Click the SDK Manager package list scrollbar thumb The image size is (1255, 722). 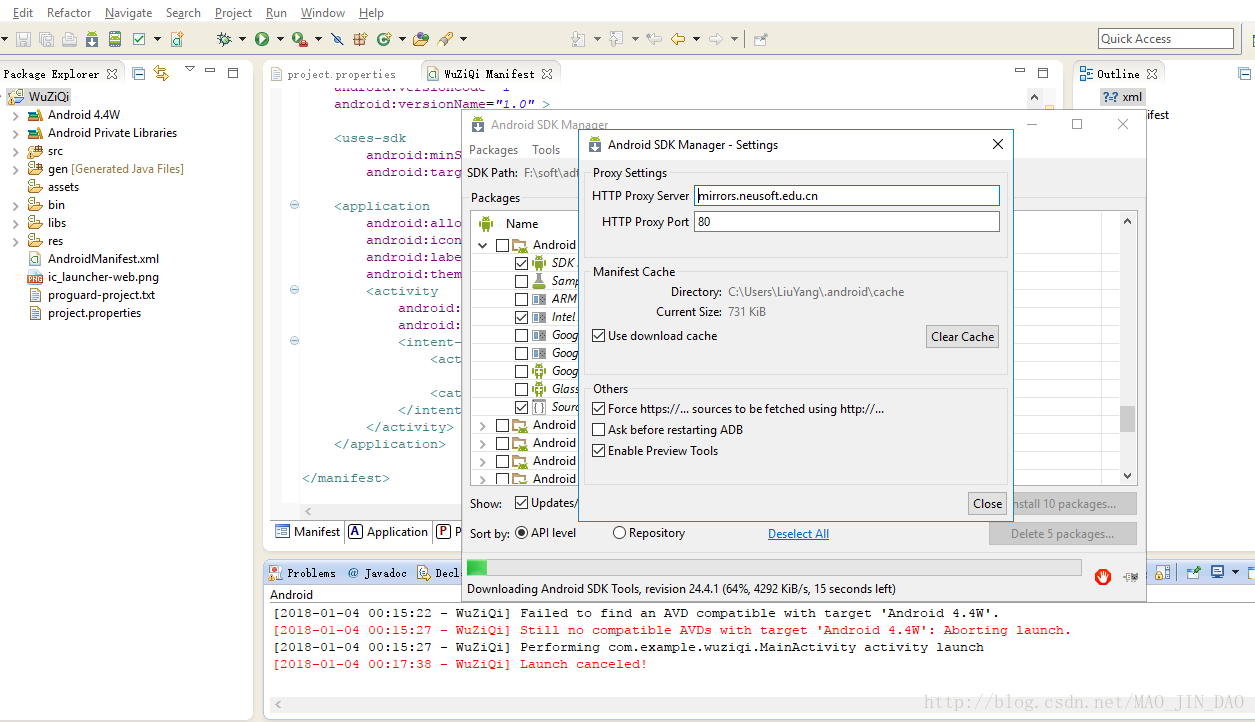pos(1127,418)
